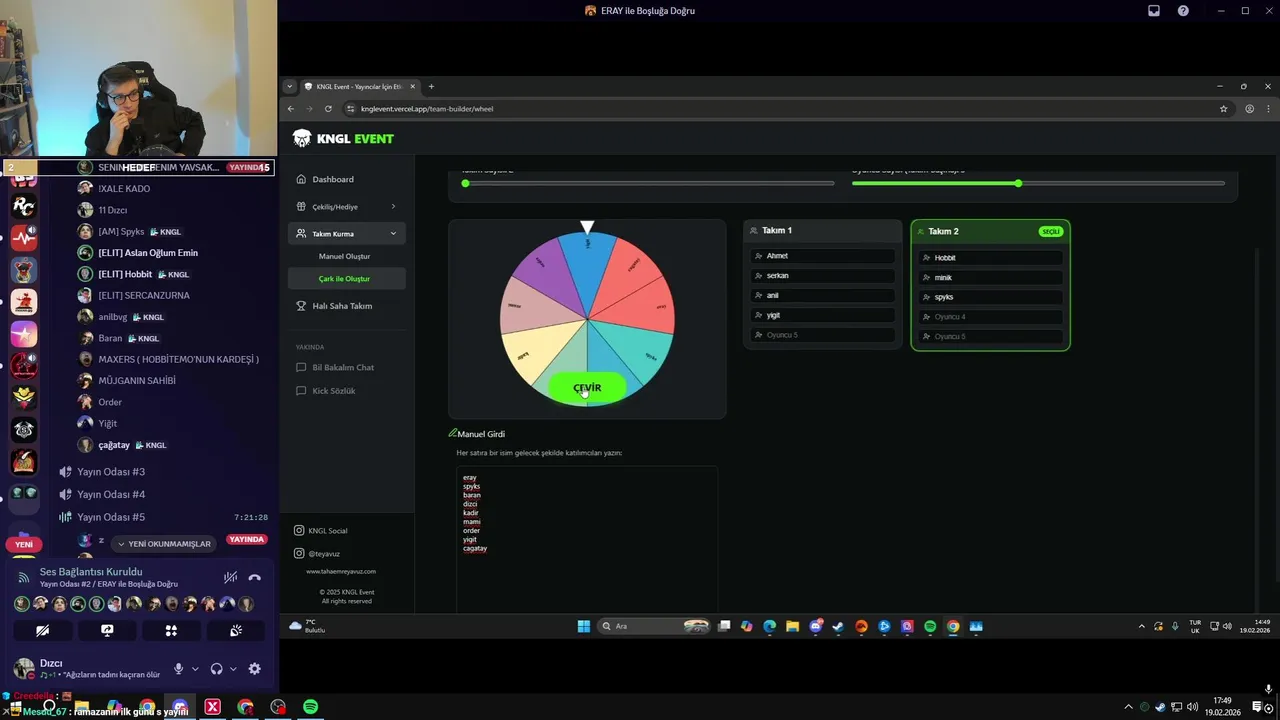The image size is (1280, 720).
Task: Bookmark this page with the star icon
Action: pyautogui.click(x=1223, y=108)
